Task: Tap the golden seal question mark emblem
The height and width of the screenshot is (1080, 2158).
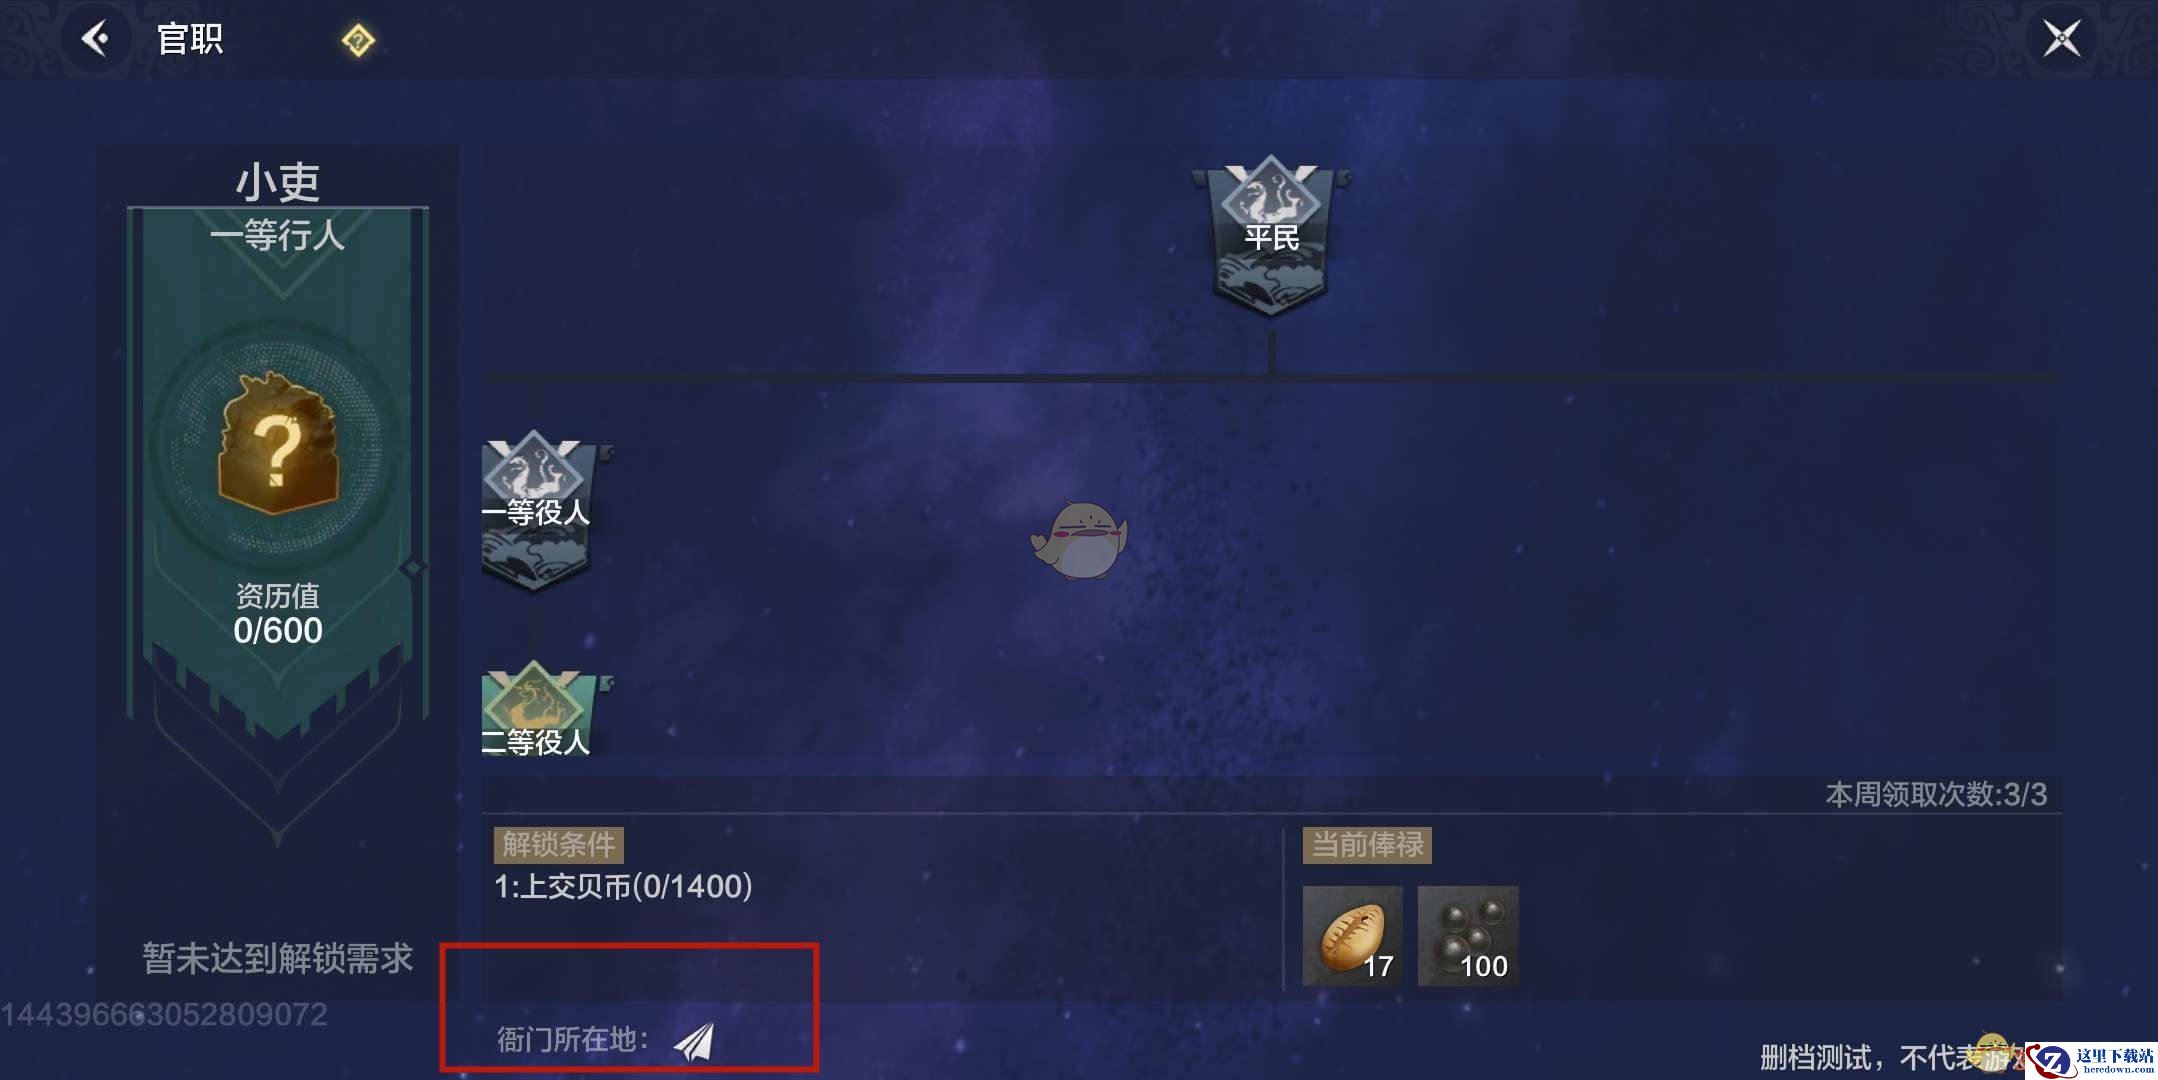Action: (x=277, y=444)
